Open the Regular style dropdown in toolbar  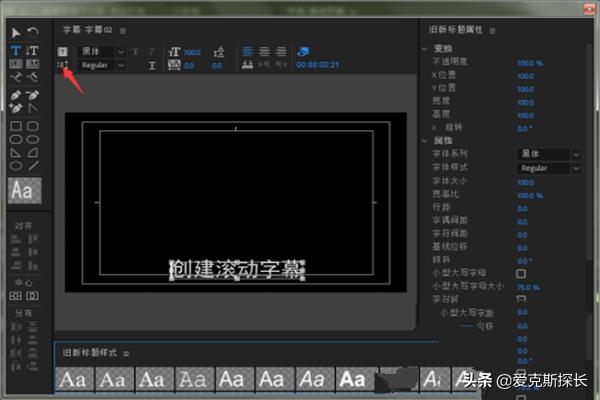102,65
